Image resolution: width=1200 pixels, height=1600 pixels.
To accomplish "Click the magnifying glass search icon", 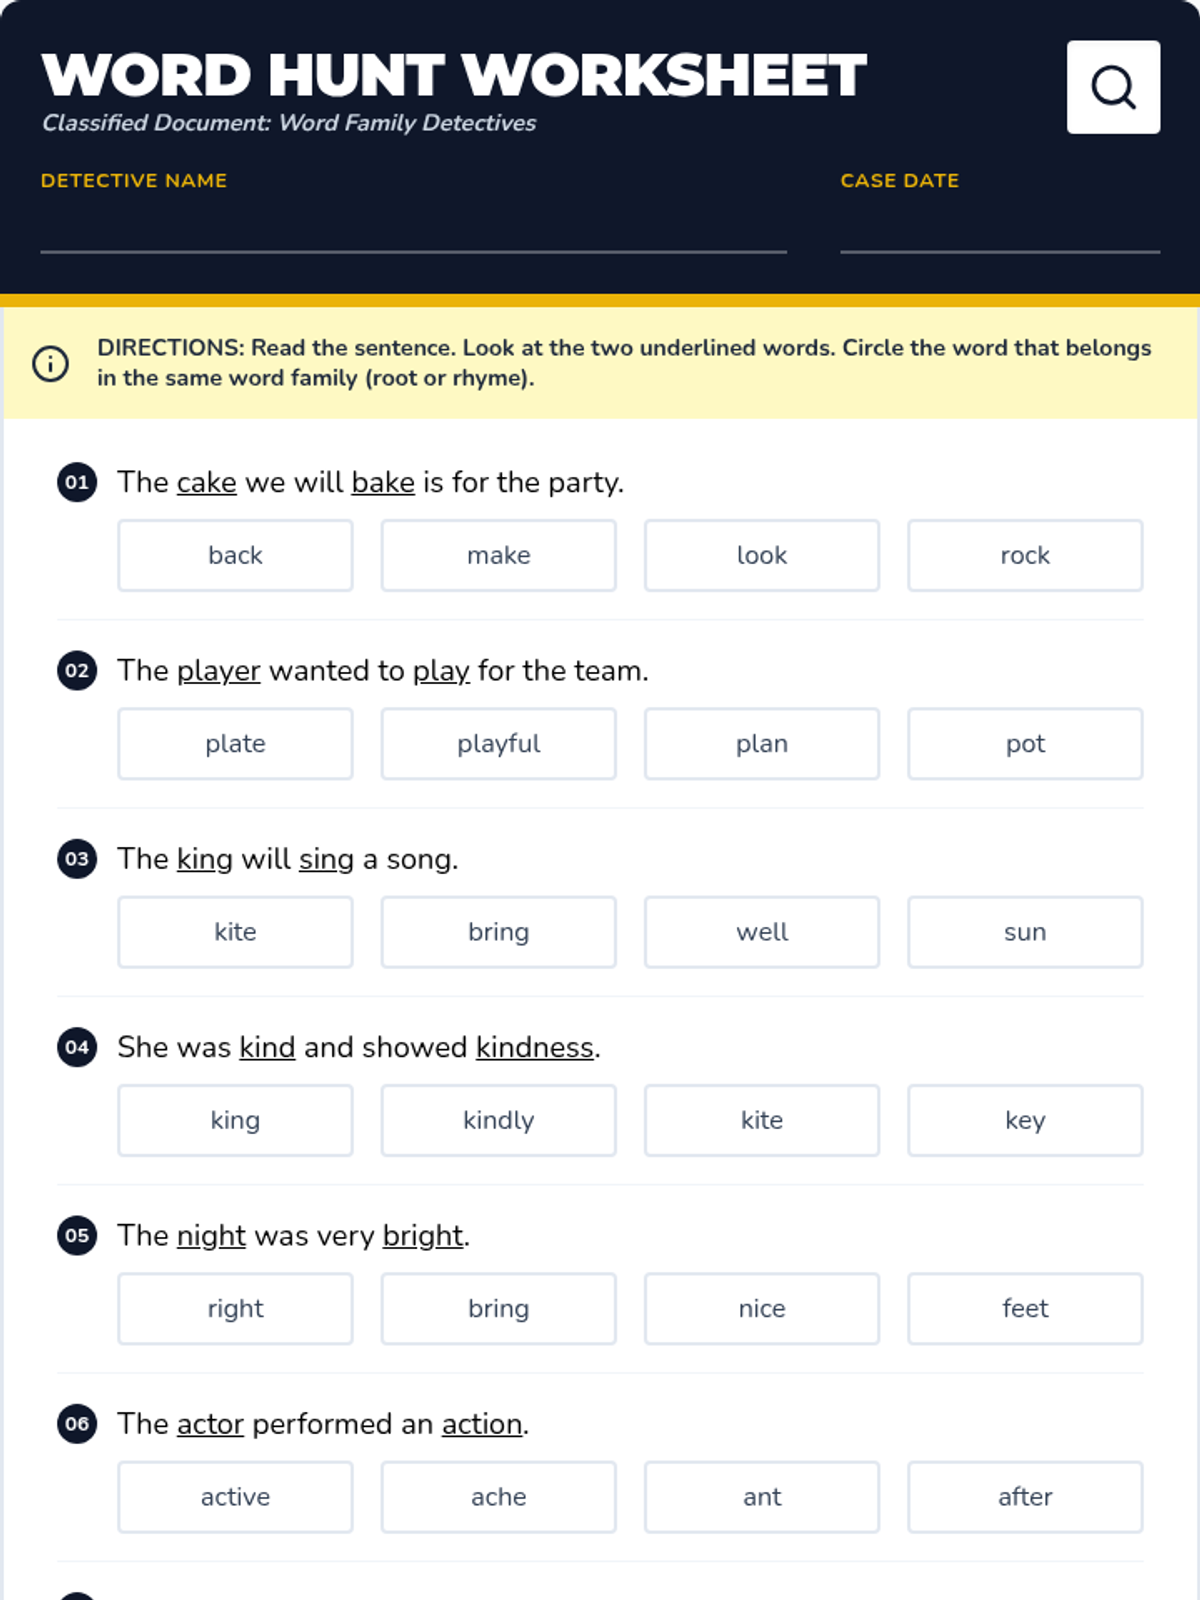I will click(x=1113, y=87).
